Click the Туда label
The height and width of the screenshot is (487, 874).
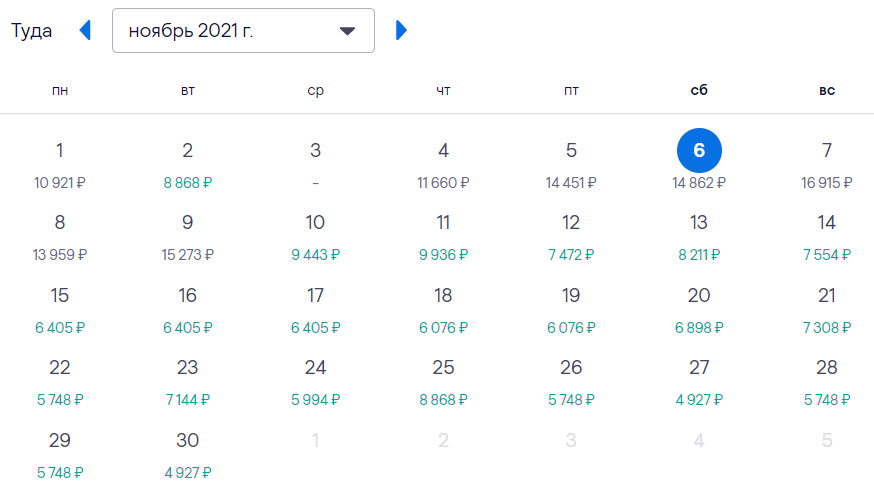tap(31, 31)
